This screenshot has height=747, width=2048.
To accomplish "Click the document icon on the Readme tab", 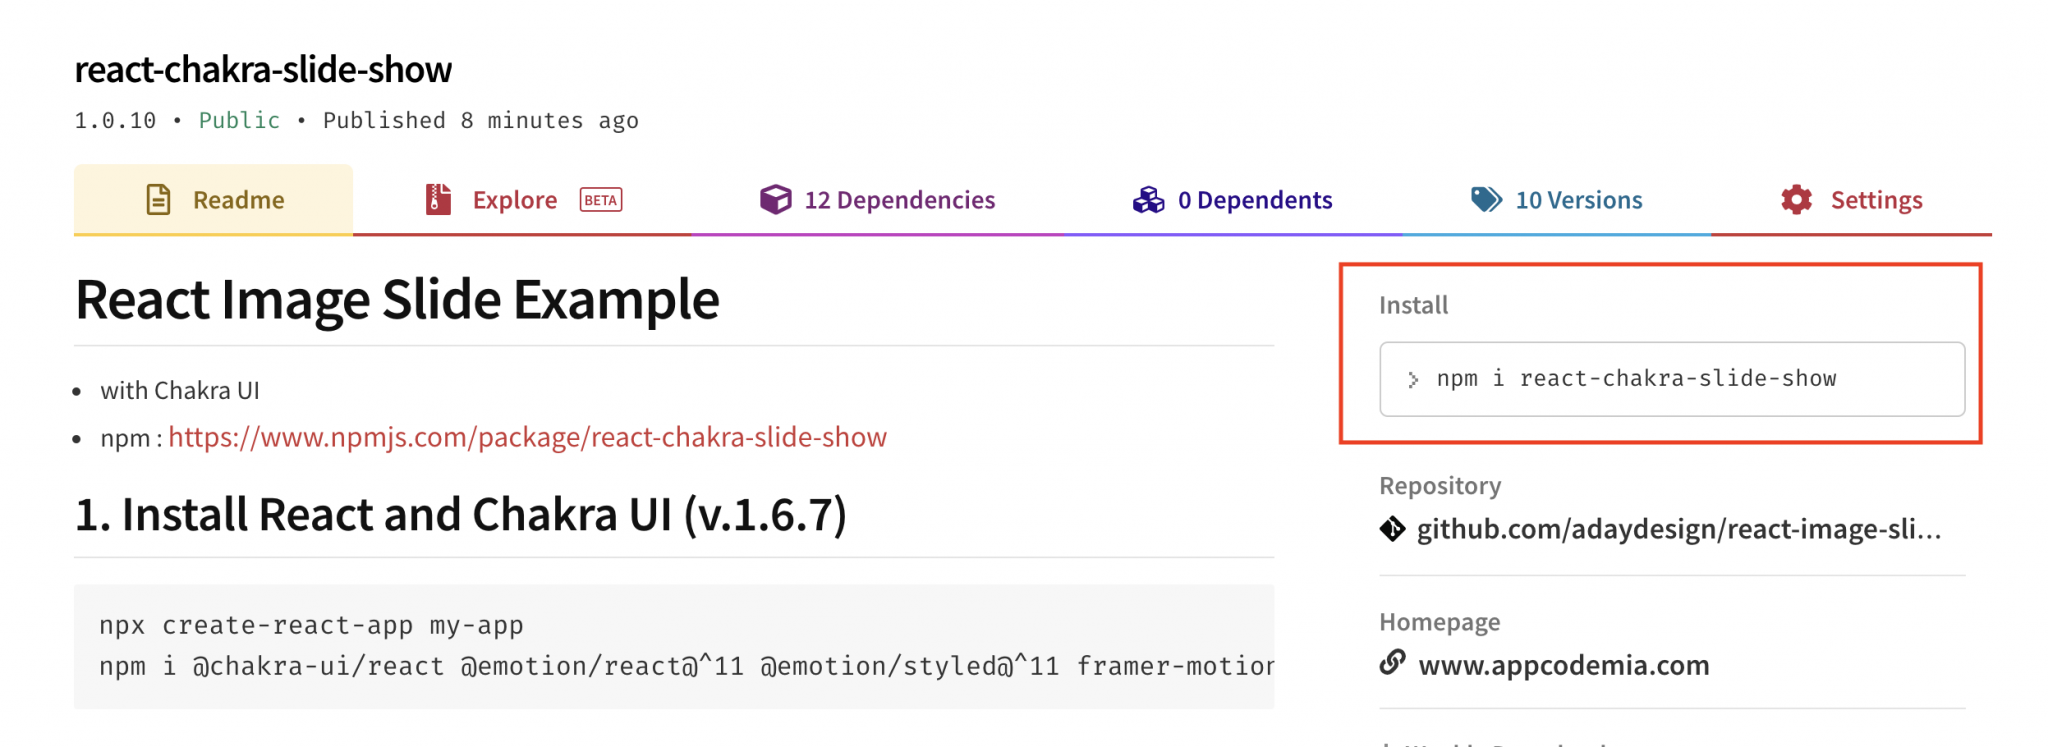I will [x=157, y=199].
